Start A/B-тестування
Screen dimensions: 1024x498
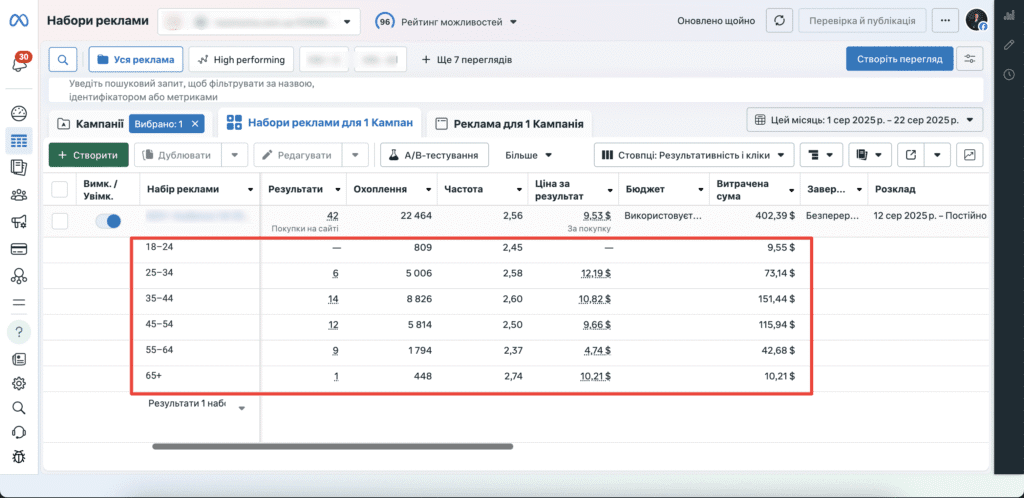point(434,155)
